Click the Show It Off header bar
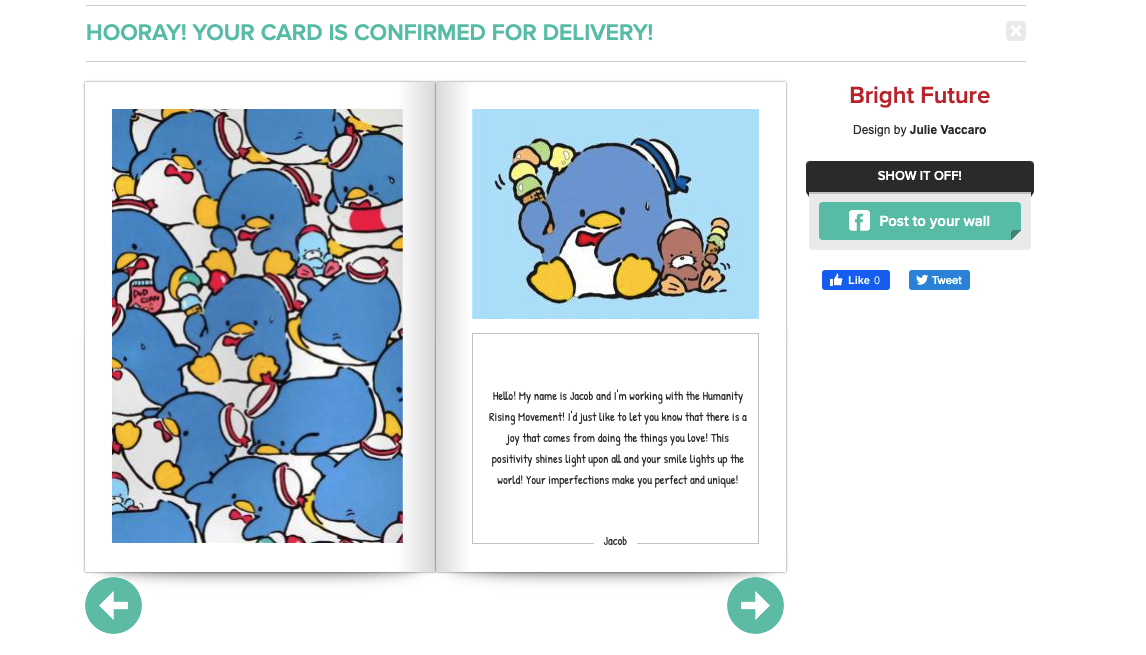Image resolution: width=1146 pixels, height=655 pixels. [919, 176]
